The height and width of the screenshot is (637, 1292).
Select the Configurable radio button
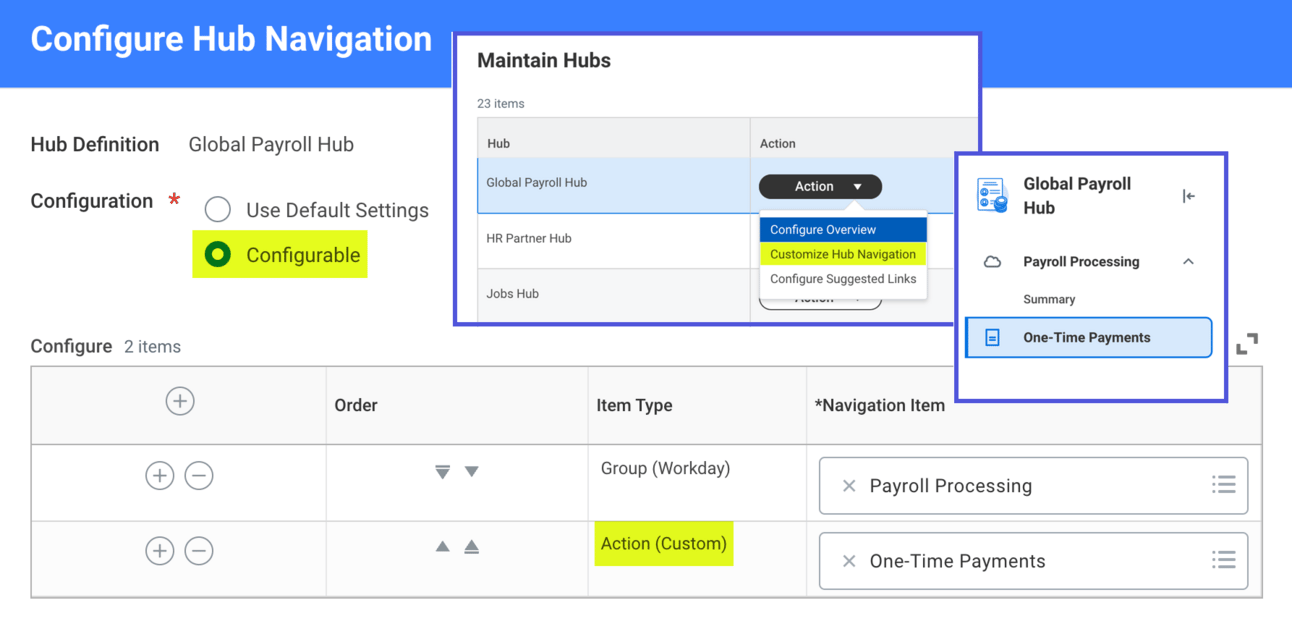coord(218,255)
